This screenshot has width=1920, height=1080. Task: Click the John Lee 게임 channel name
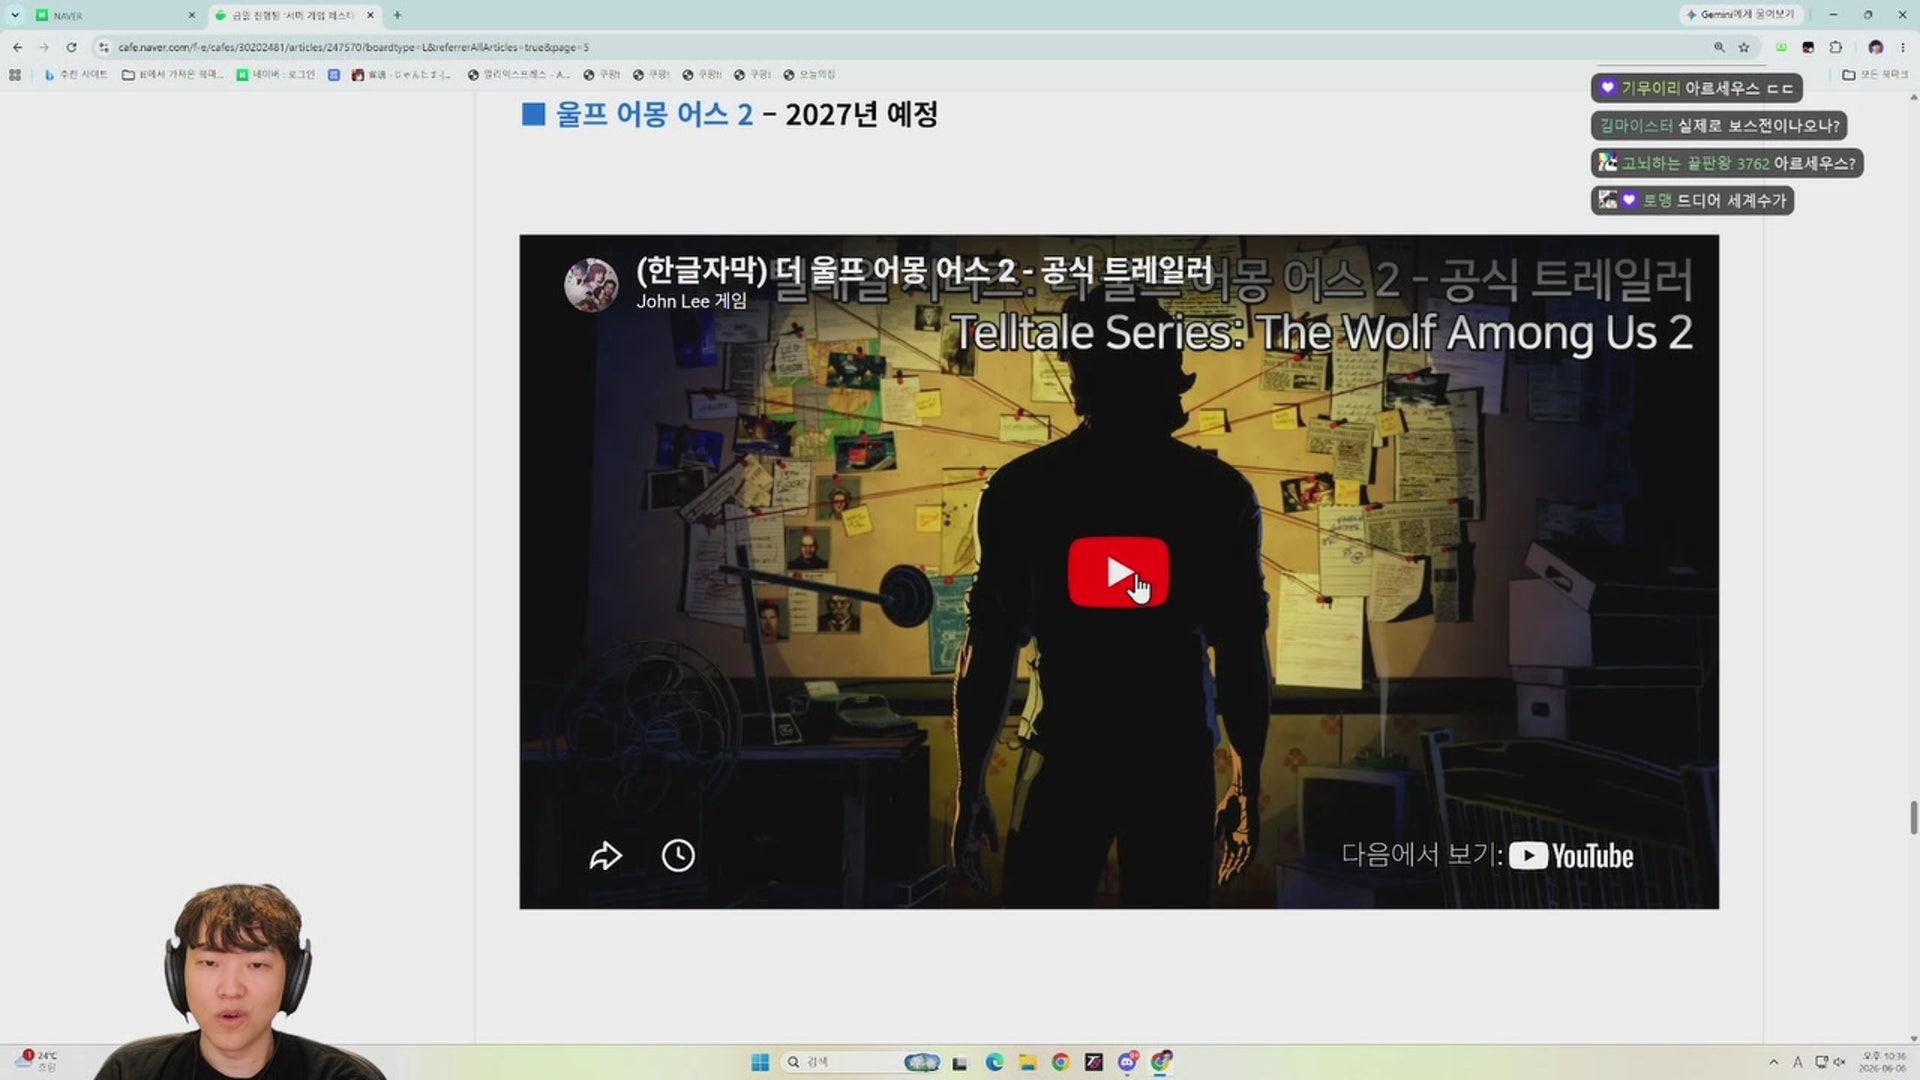point(691,301)
